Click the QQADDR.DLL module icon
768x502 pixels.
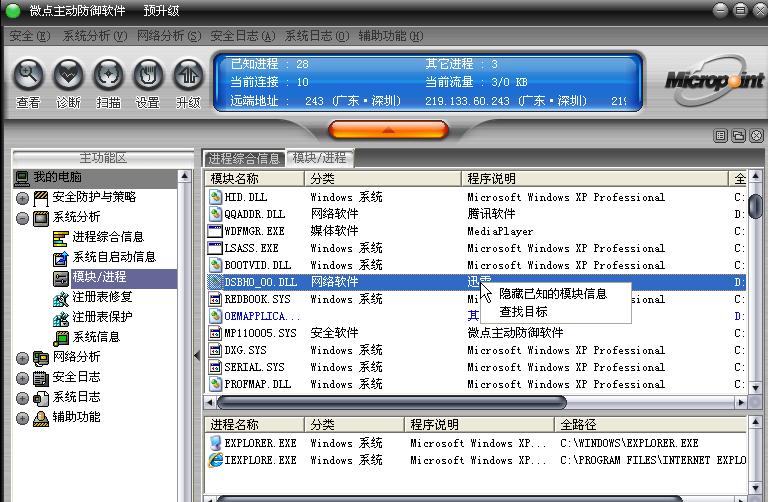pos(216,214)
